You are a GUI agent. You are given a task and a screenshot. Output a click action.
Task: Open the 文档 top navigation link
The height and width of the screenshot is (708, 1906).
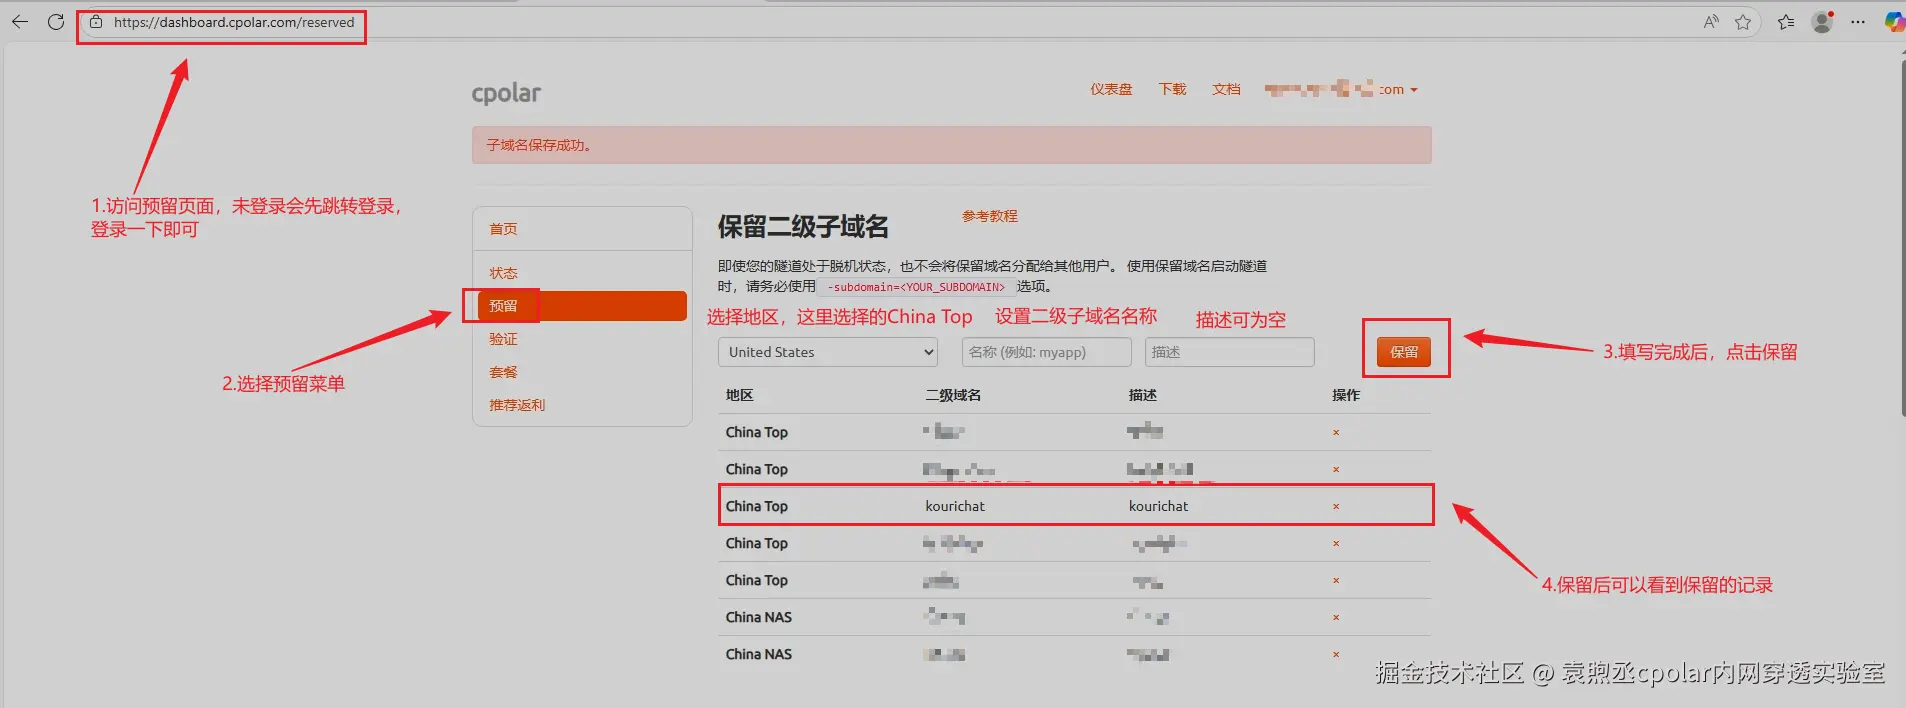point(1226,89)
